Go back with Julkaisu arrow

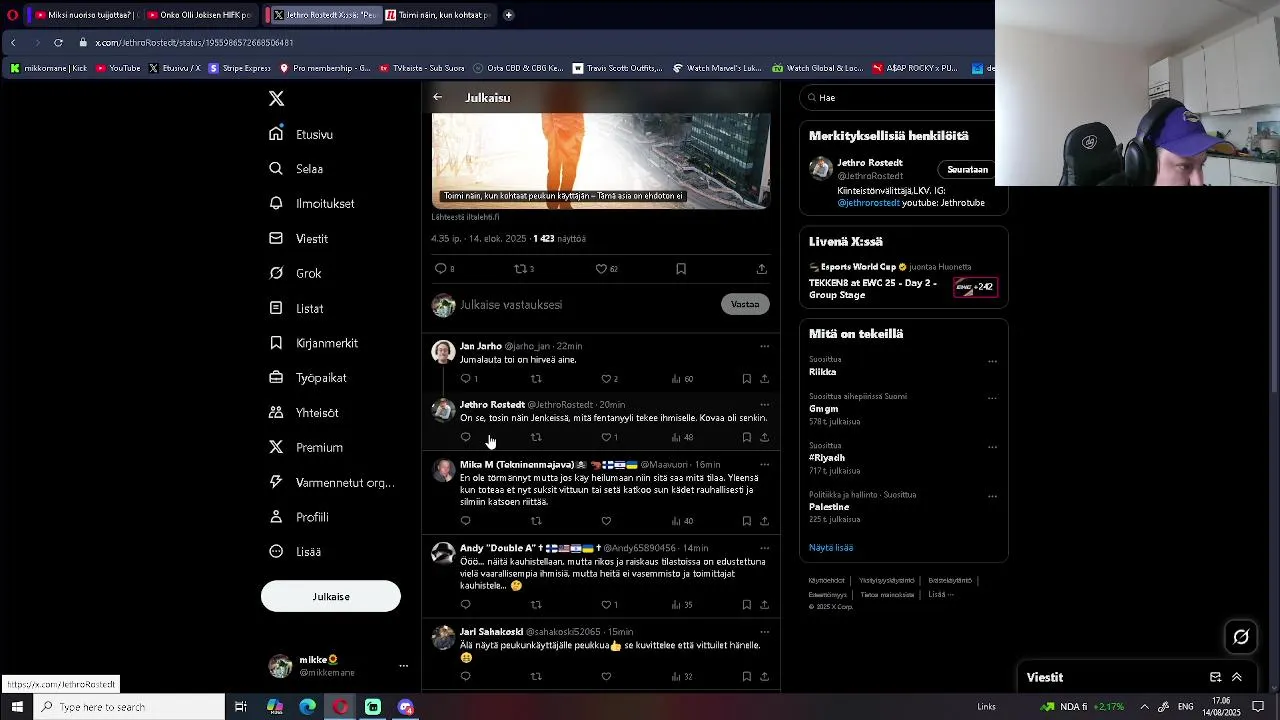[x=437, y=97]
